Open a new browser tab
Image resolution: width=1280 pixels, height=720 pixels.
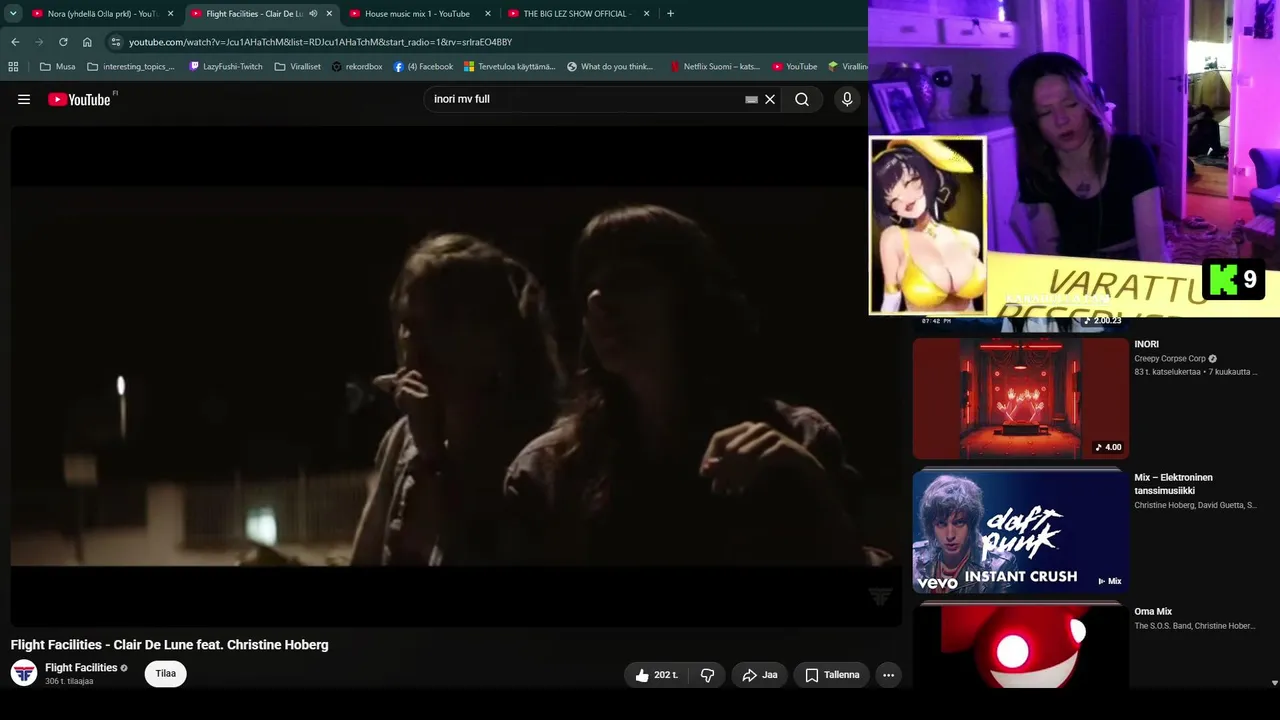(x=670, y=14)
